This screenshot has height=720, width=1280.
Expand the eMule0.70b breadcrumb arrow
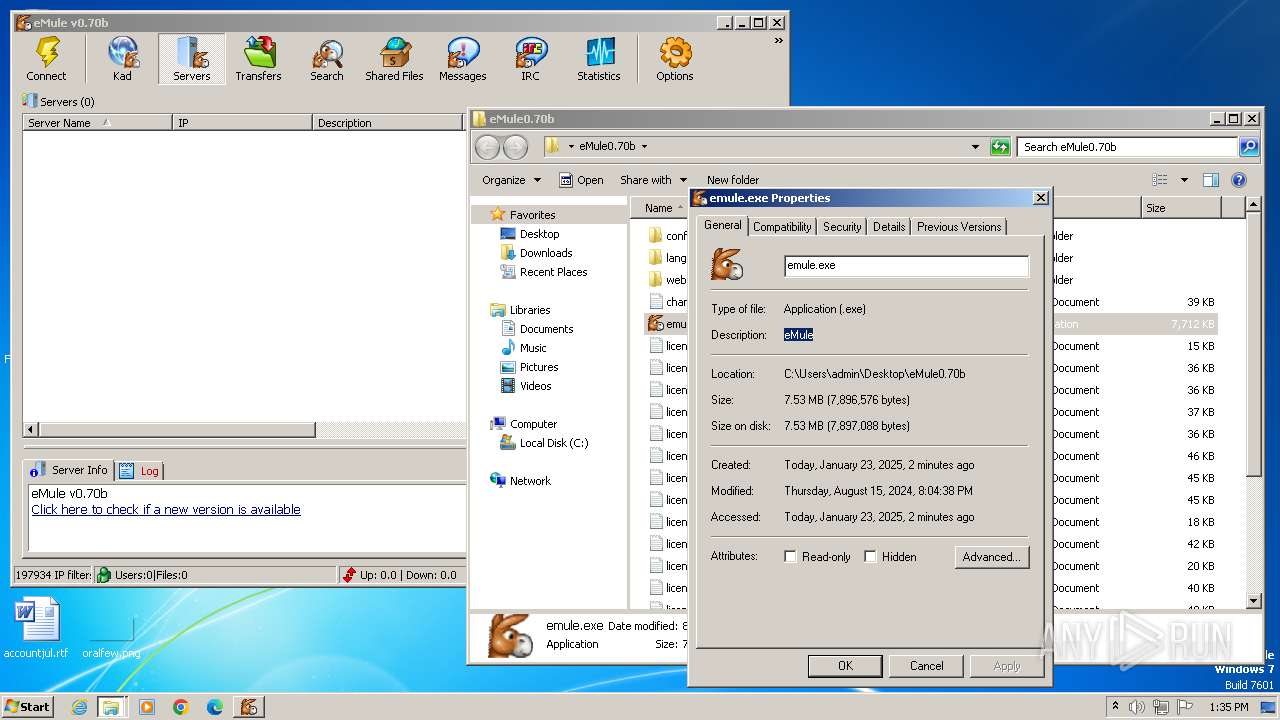pyautogui.click(x=644, y=146)
